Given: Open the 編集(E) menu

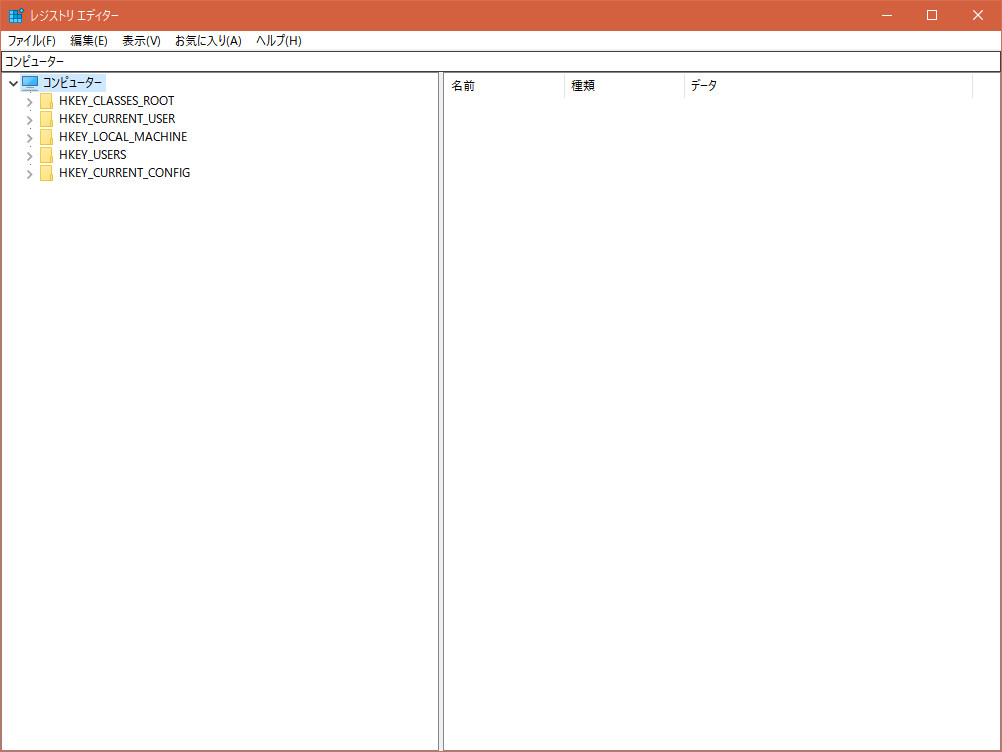Looking at the screenshot, I should 89,41.
